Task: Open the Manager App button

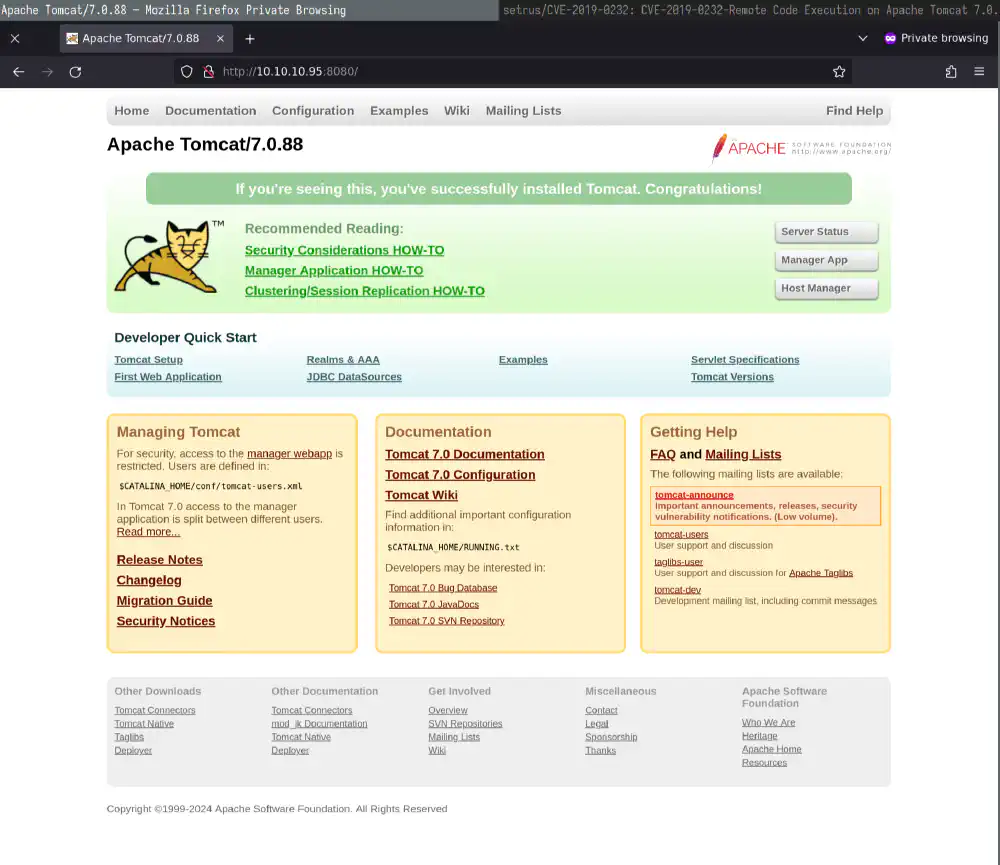Action: (x=826, y=259)
